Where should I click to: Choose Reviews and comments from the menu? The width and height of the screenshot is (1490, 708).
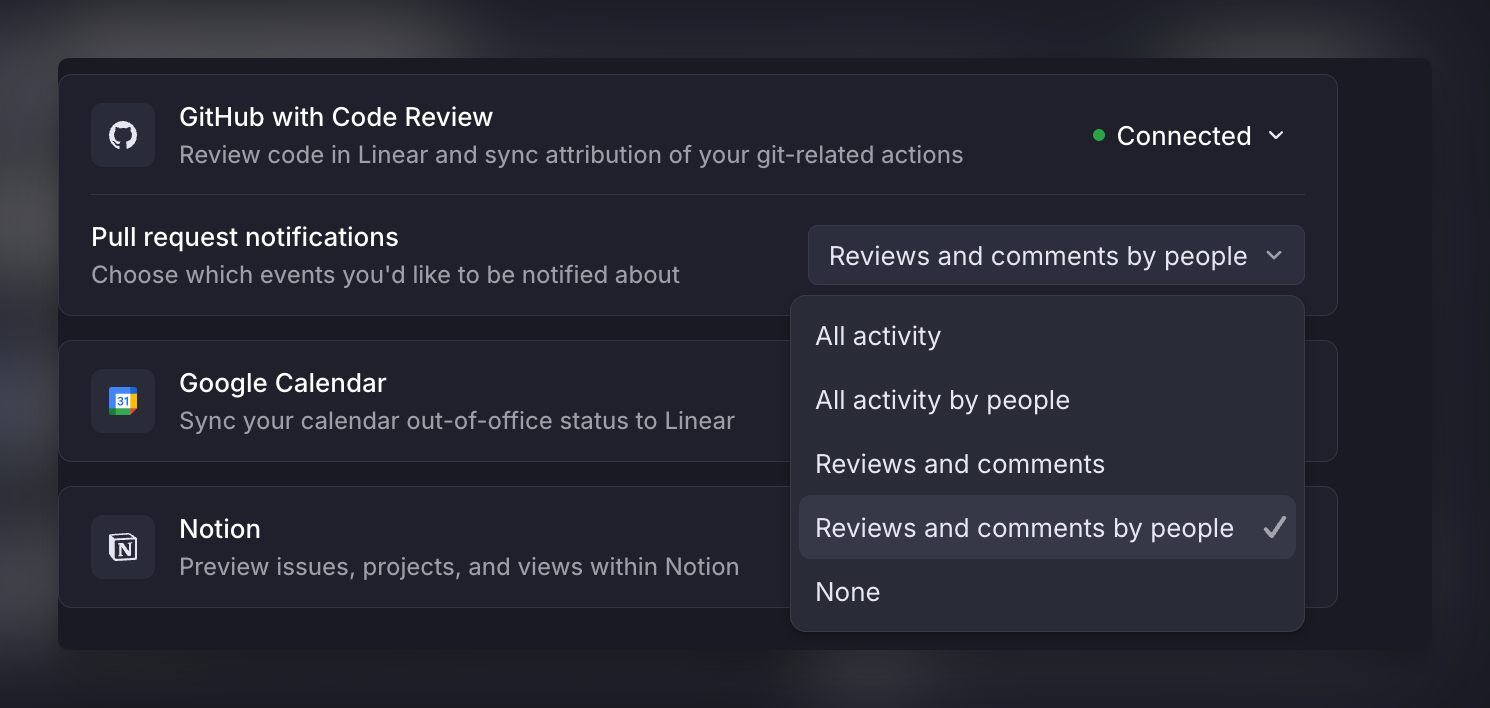pyautogui.click(x=959, y=463)
